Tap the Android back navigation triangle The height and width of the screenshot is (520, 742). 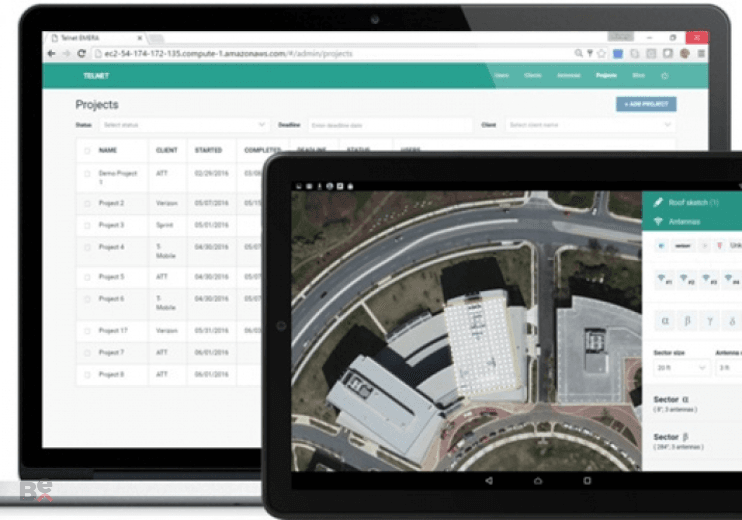tap(489, 481)
